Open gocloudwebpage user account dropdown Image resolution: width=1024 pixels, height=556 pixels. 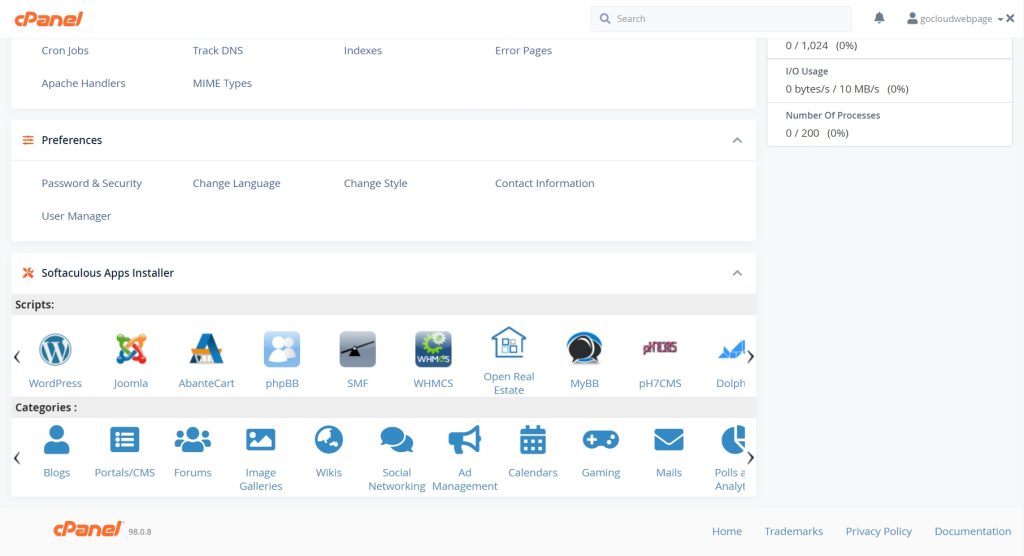pos(955,19)
